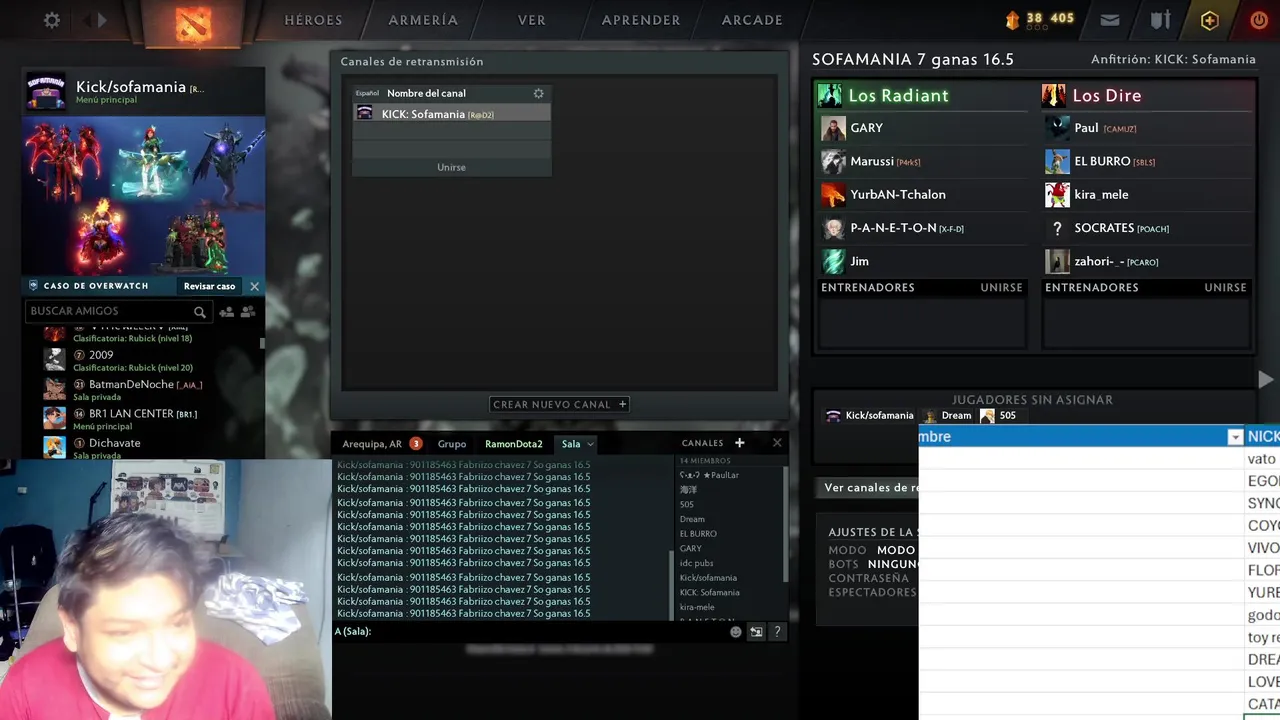
Task: Click Unirse under the channel list
Action: coord(452,167)
